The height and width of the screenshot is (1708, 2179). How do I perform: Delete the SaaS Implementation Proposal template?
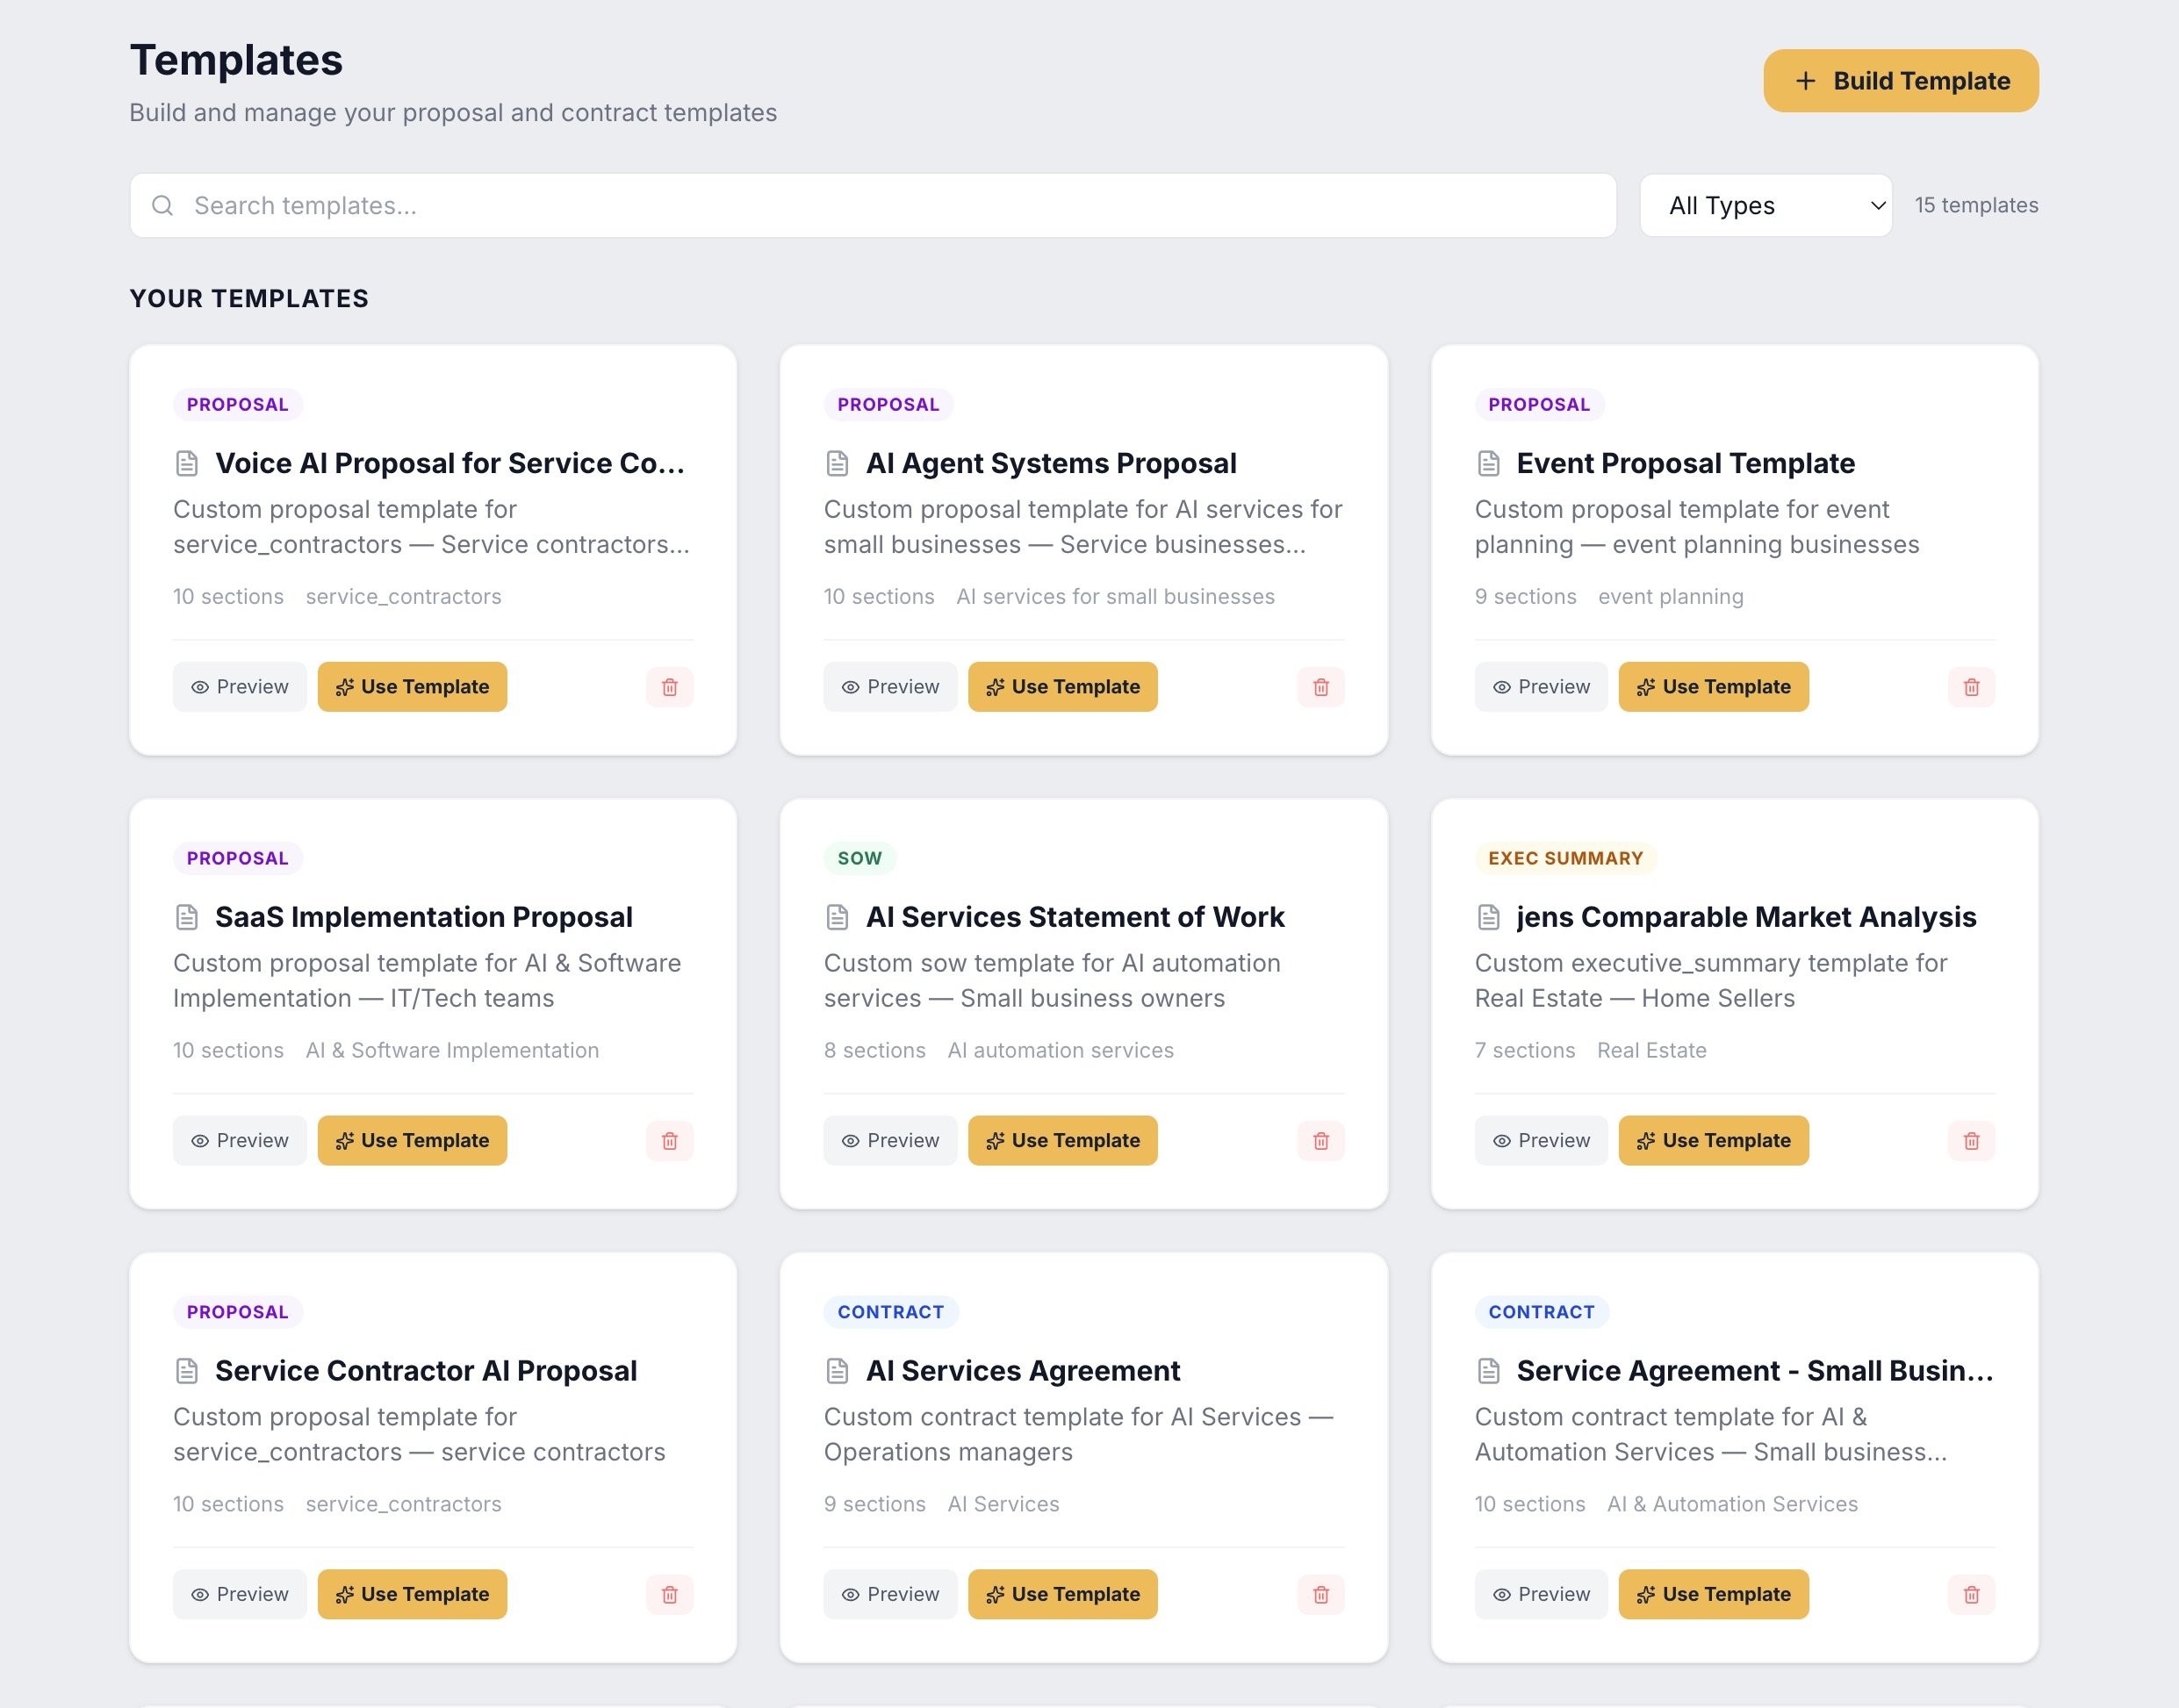669,1141
